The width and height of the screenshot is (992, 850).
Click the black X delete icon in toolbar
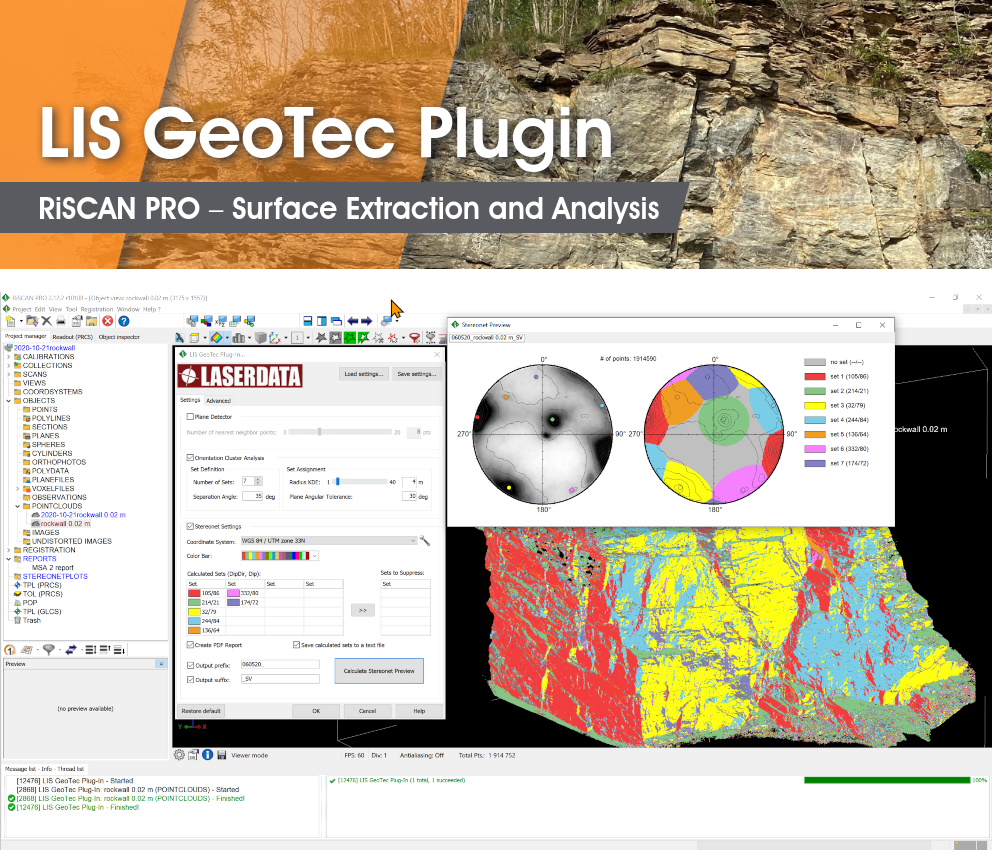click(x=47, y=321)
